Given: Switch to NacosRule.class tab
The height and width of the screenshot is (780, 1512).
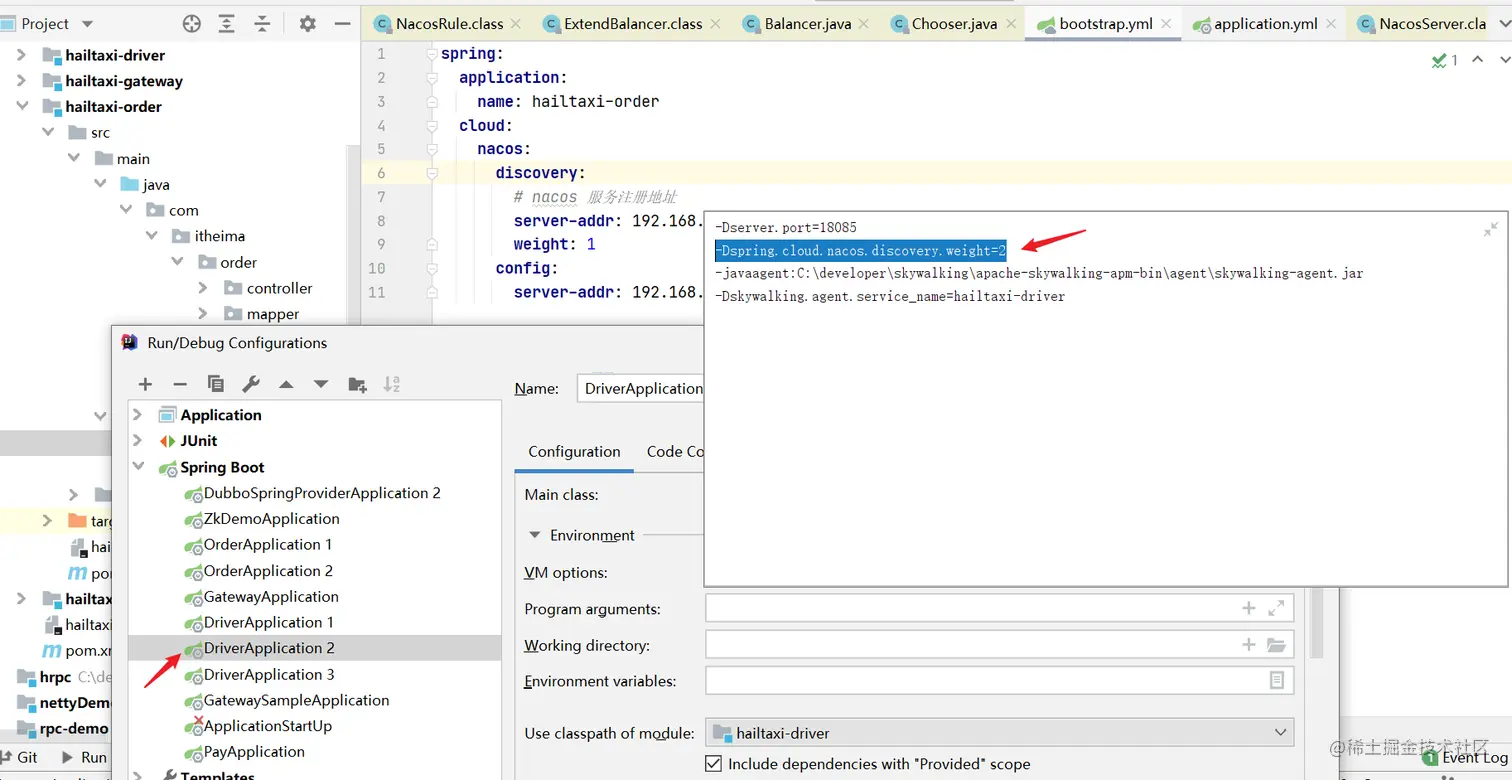Looking at the screenshot, I should click(x=449, y=23).
